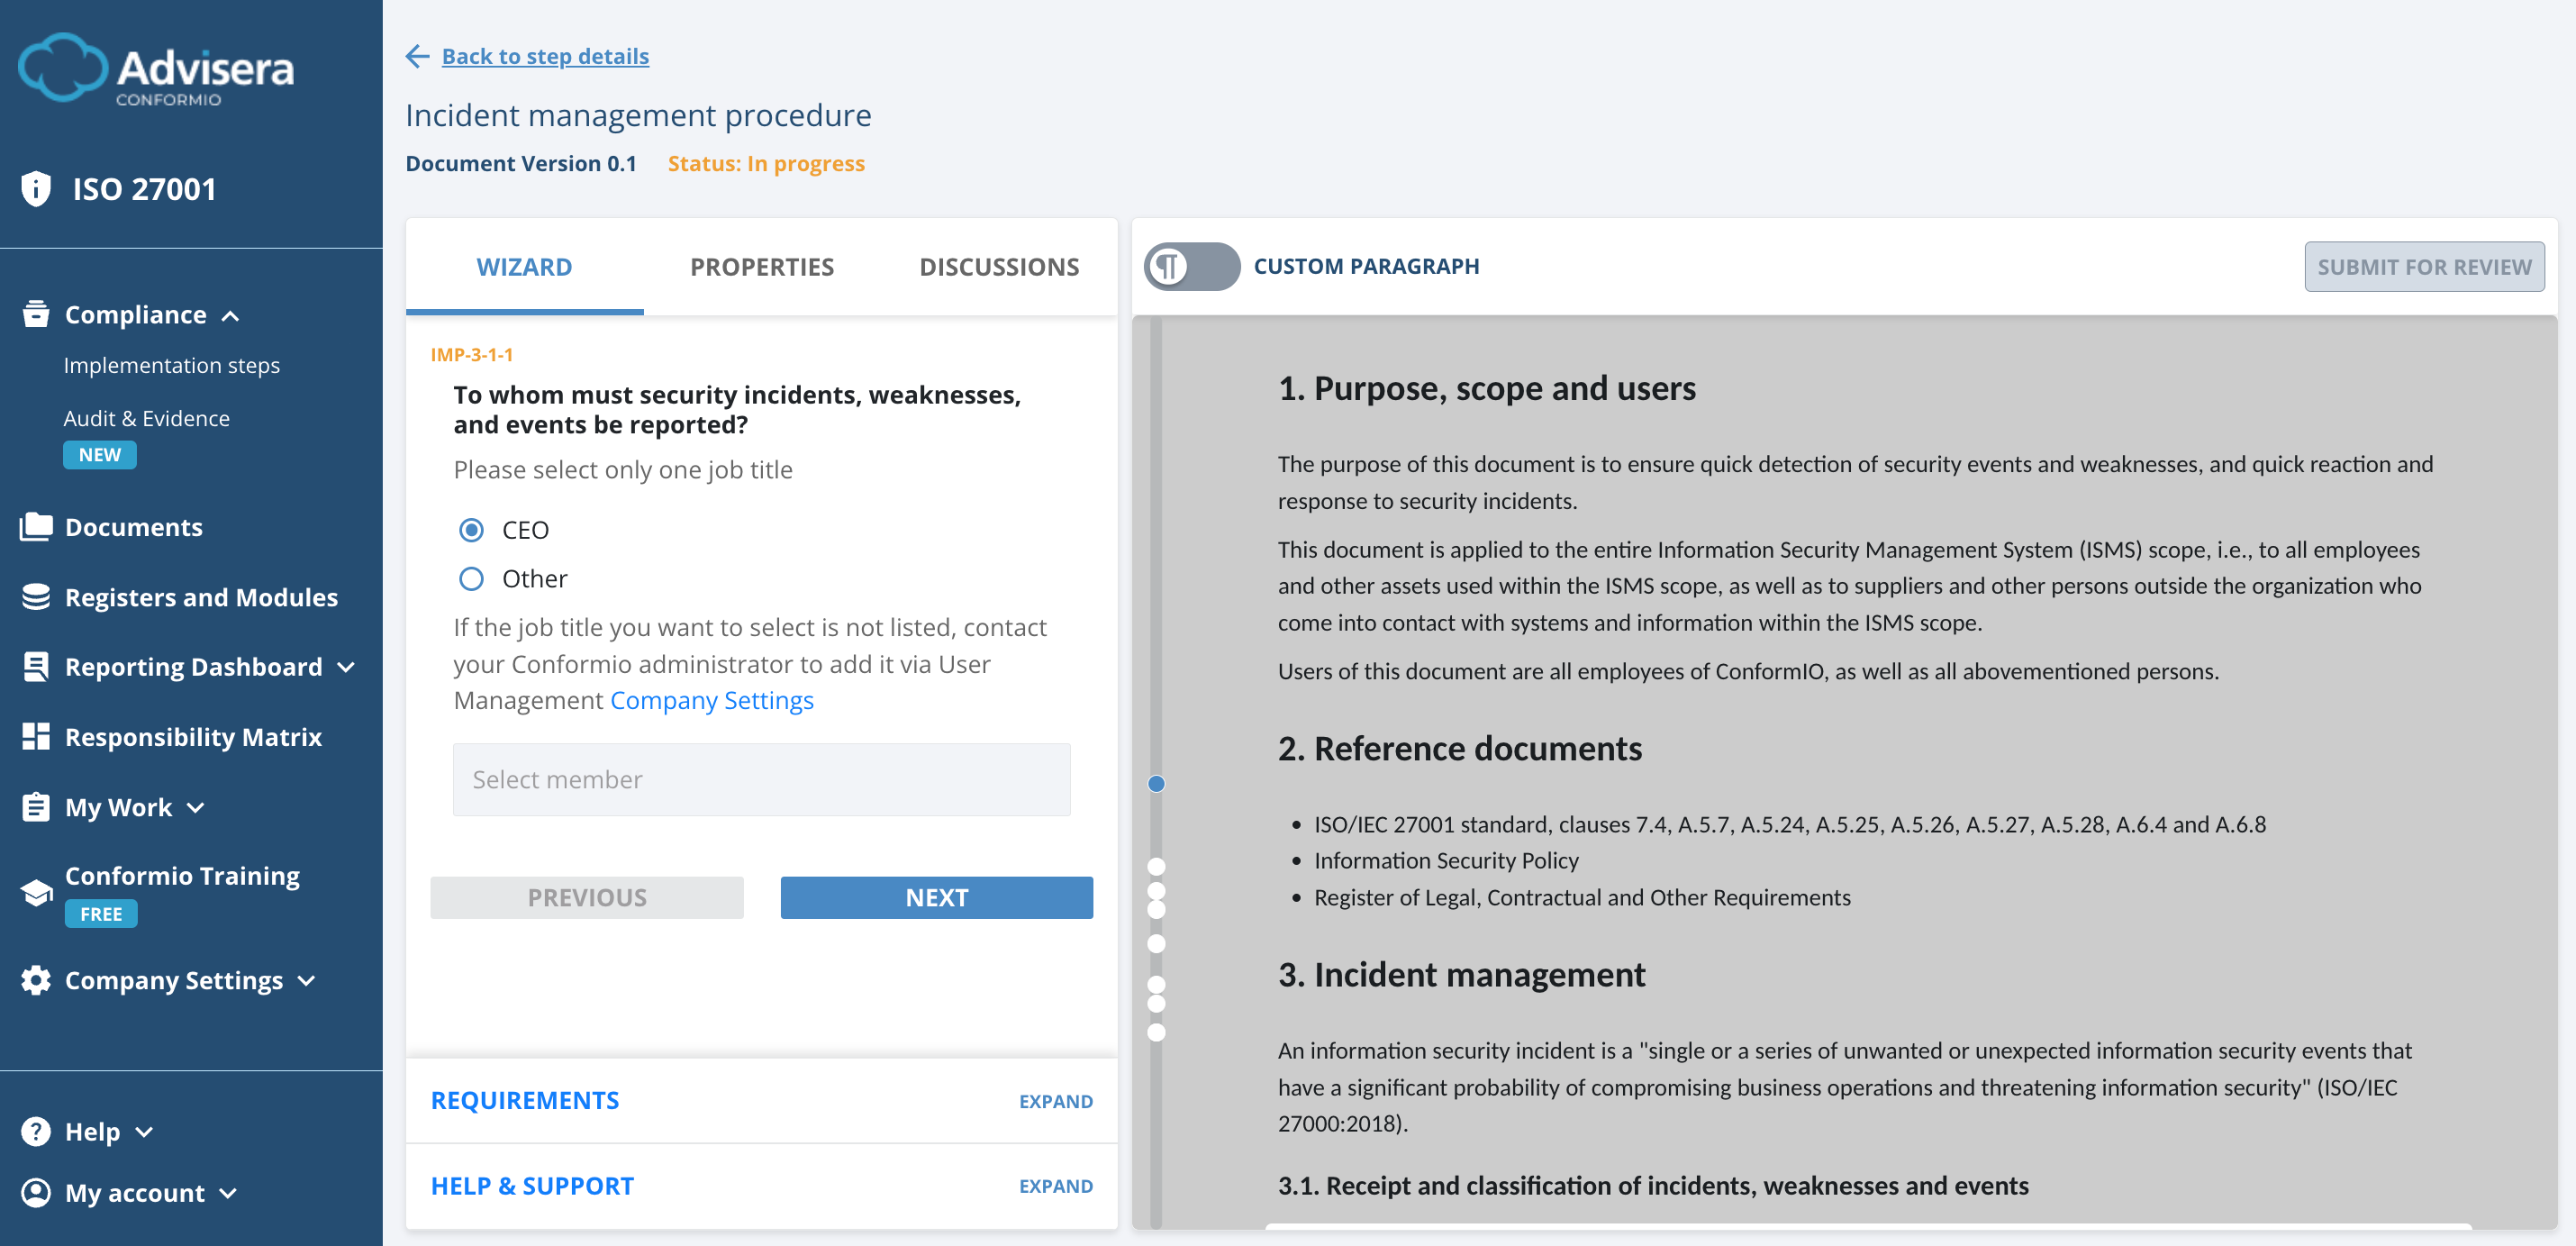This screenshot has height=1246, width=2576.
Task: Choose the Other job title option
Action: click(471, 578)
